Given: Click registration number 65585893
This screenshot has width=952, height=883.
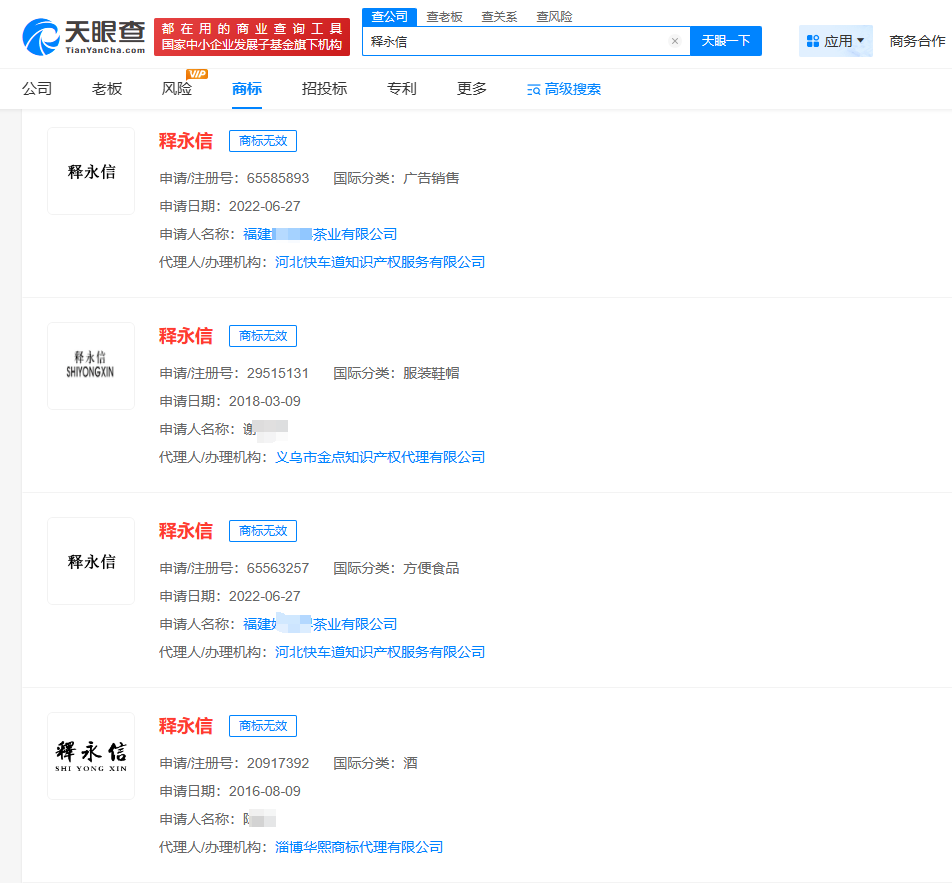Looking at the screenshot, I should [277, 179].
